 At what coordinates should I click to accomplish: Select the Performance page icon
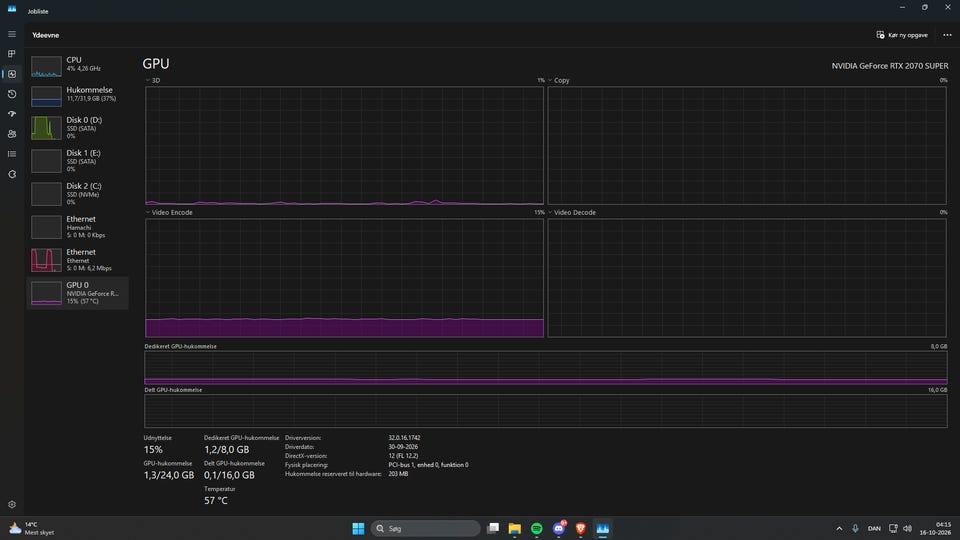[12, 74]
